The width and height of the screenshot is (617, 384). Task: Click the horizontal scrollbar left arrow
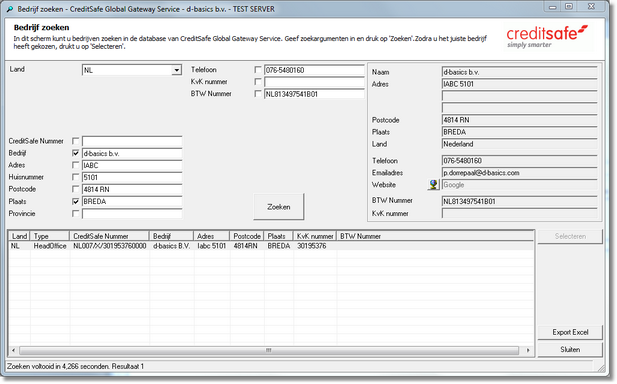click(x=14, y=350)
